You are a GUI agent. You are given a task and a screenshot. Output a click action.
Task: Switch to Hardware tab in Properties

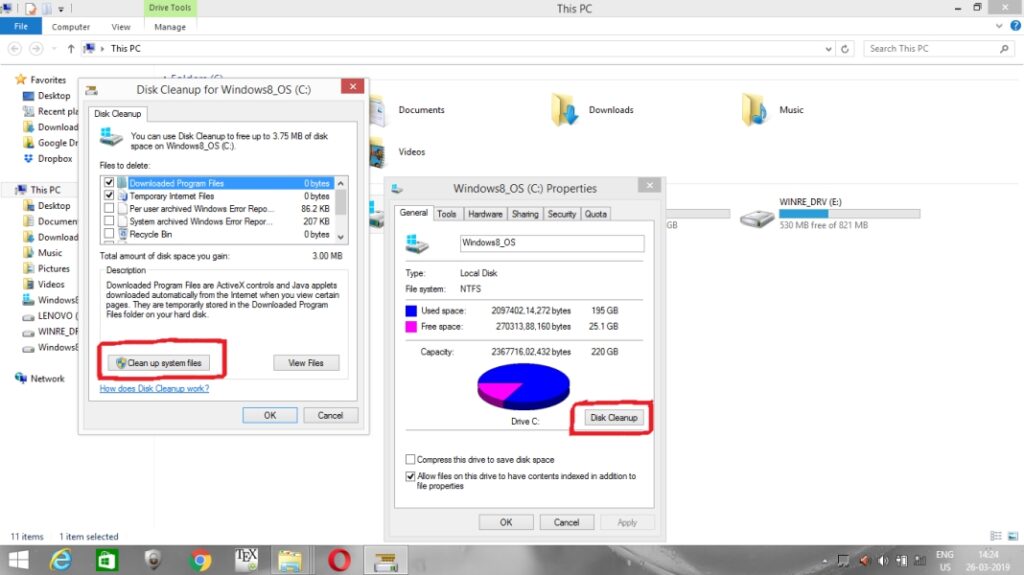point(485,214)
